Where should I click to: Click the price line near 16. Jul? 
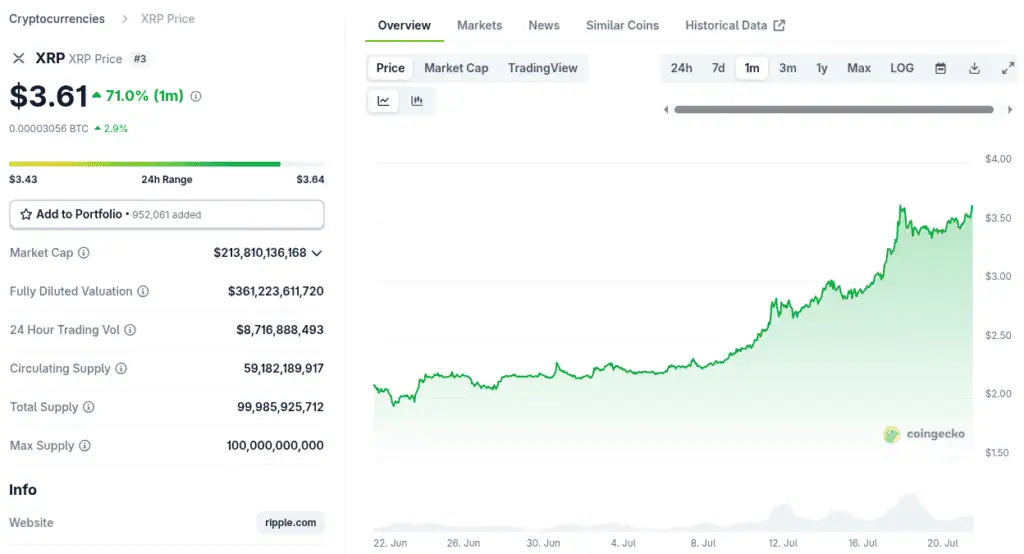pos(861,291)
